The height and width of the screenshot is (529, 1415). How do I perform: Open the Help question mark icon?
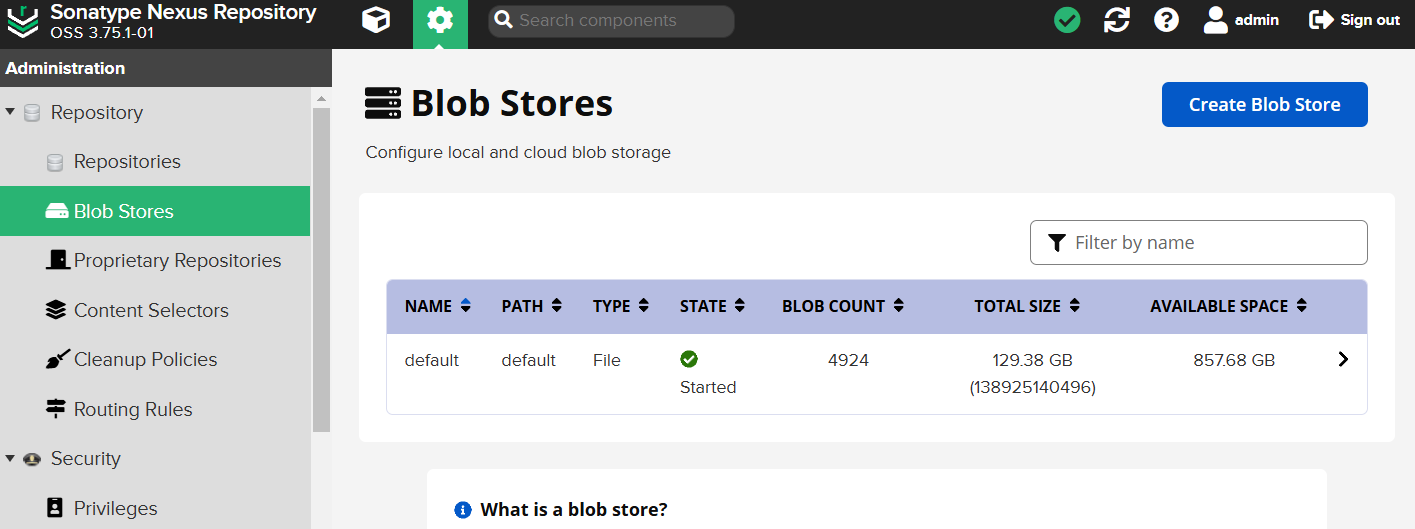tap(1166, 20)
